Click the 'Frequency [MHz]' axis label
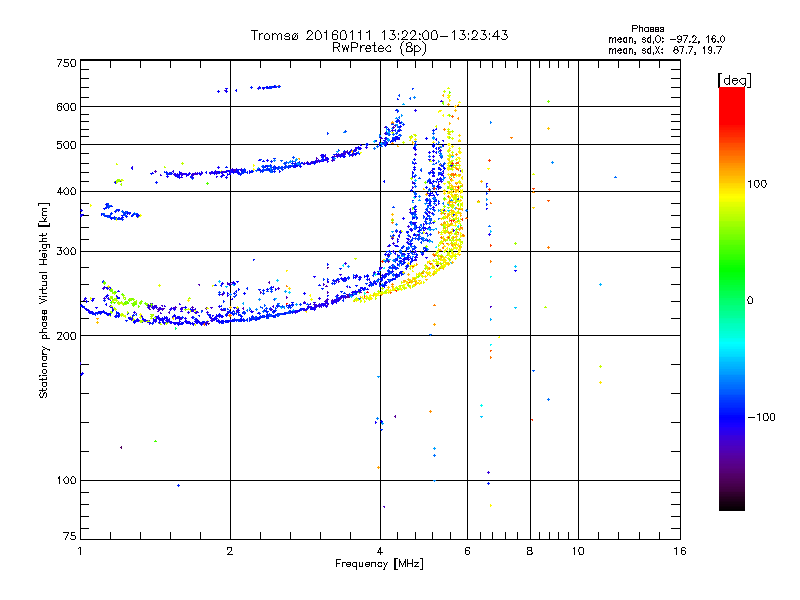Image resolution: width=800 pixels, height=600 pixels. coord(379,564)
